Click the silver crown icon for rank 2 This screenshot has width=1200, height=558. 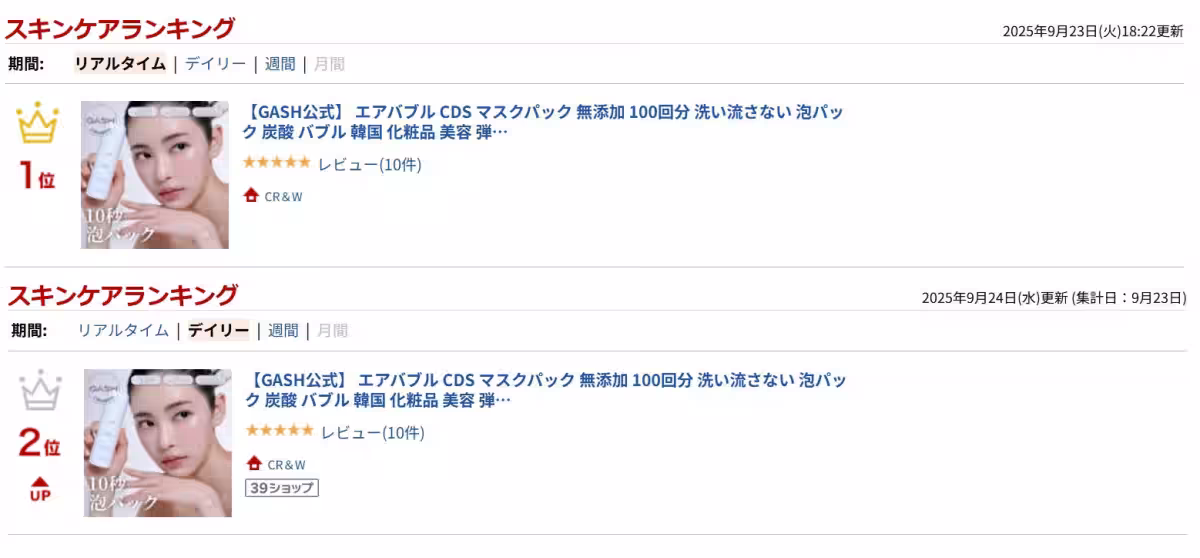point(40,391)
